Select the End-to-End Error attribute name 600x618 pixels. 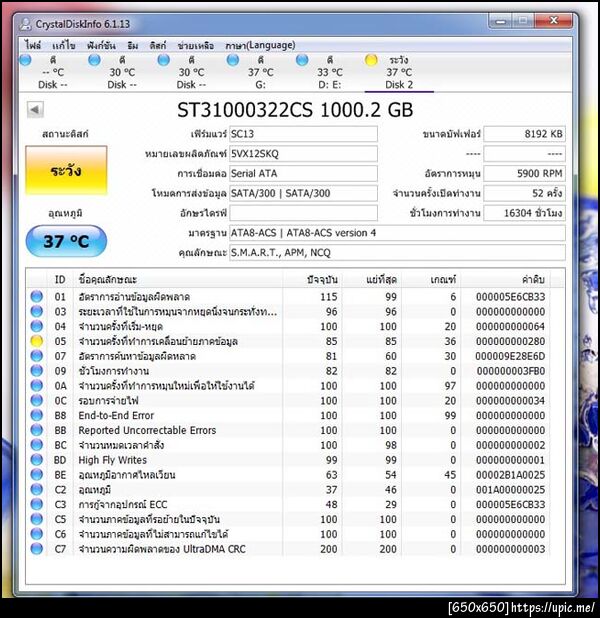tap(116, 415)
